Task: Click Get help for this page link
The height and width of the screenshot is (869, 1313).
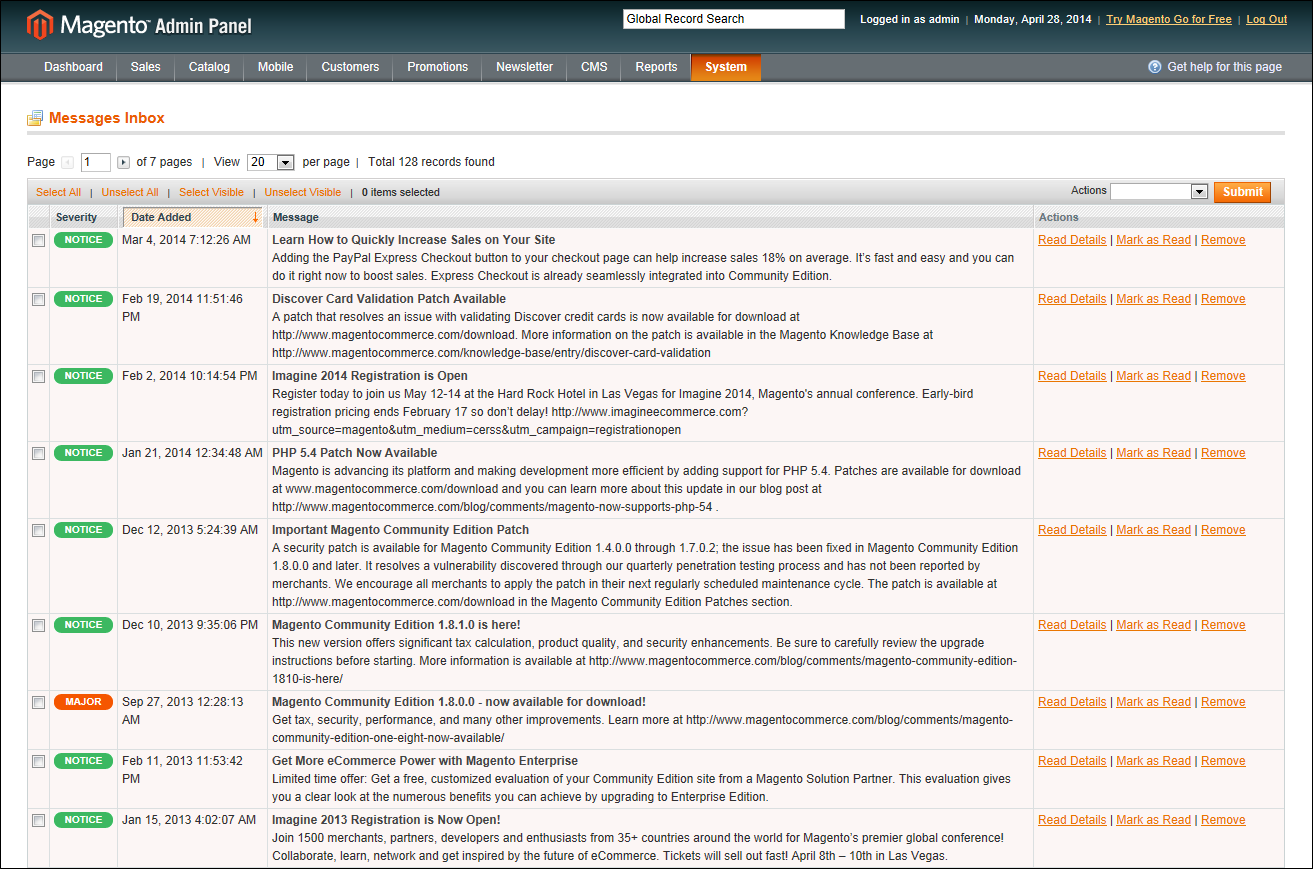Action: pyautogui.click(x=1225, y=67)
